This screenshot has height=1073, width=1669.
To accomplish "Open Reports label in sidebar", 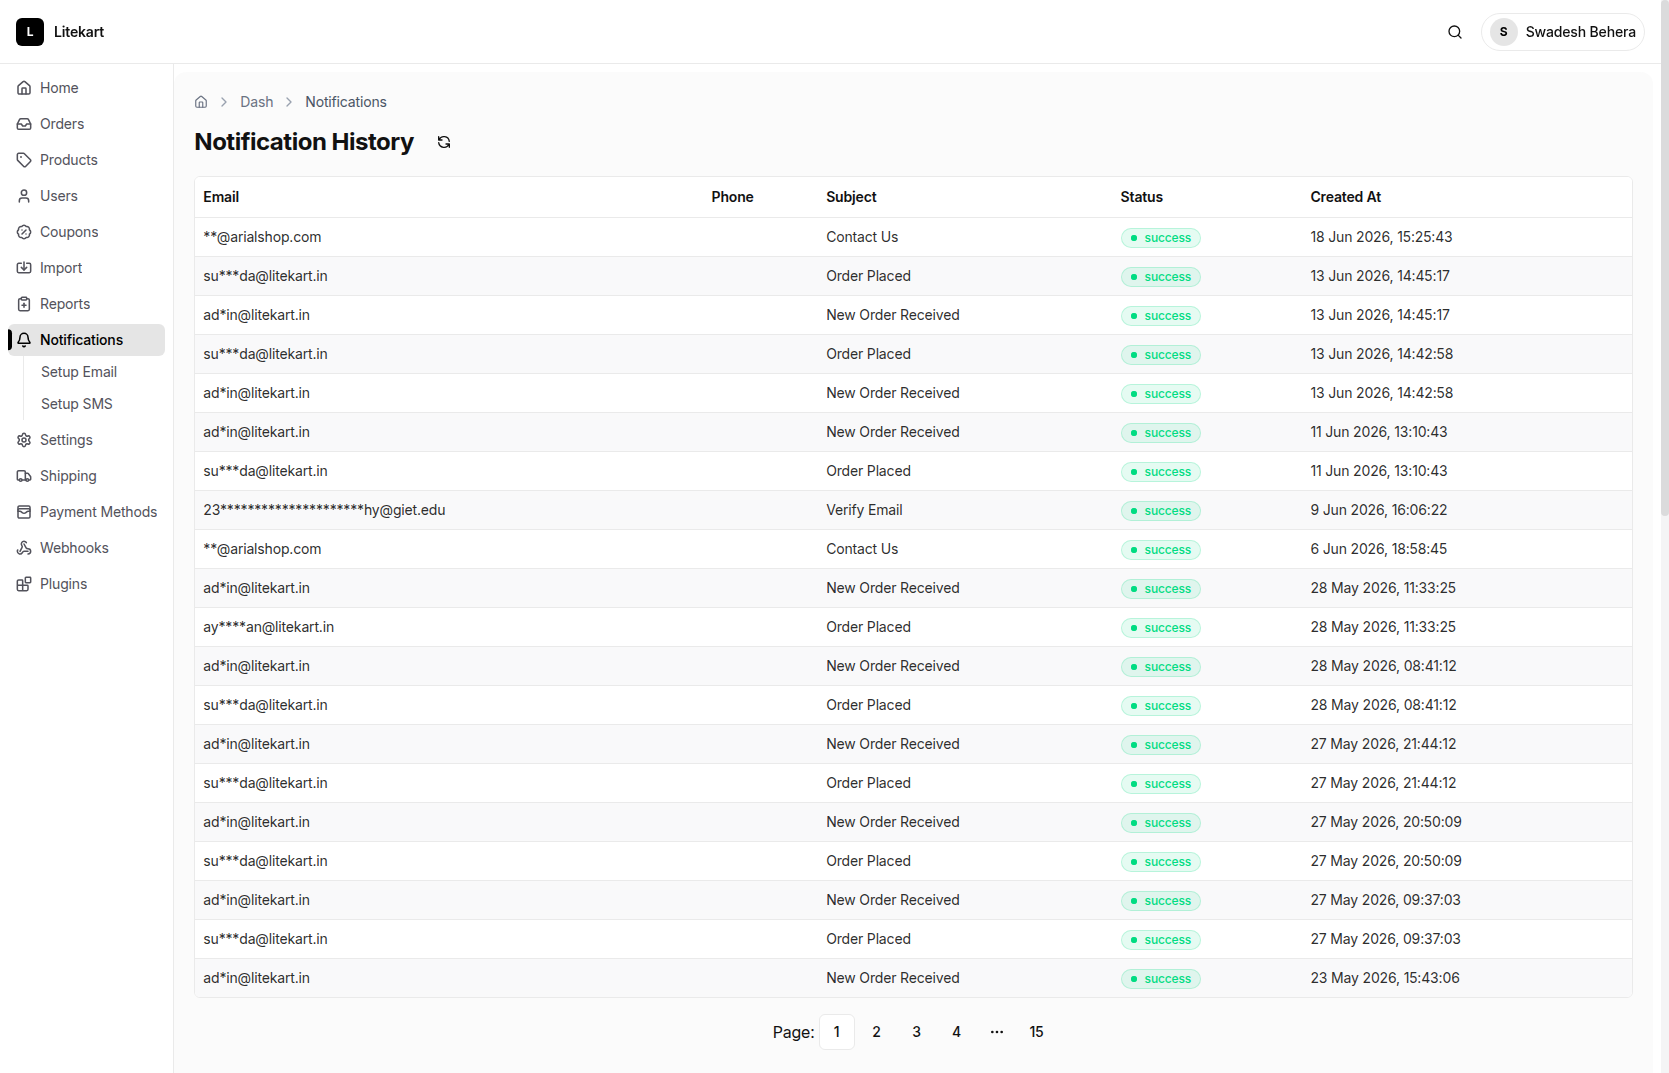I will [65, 304].
